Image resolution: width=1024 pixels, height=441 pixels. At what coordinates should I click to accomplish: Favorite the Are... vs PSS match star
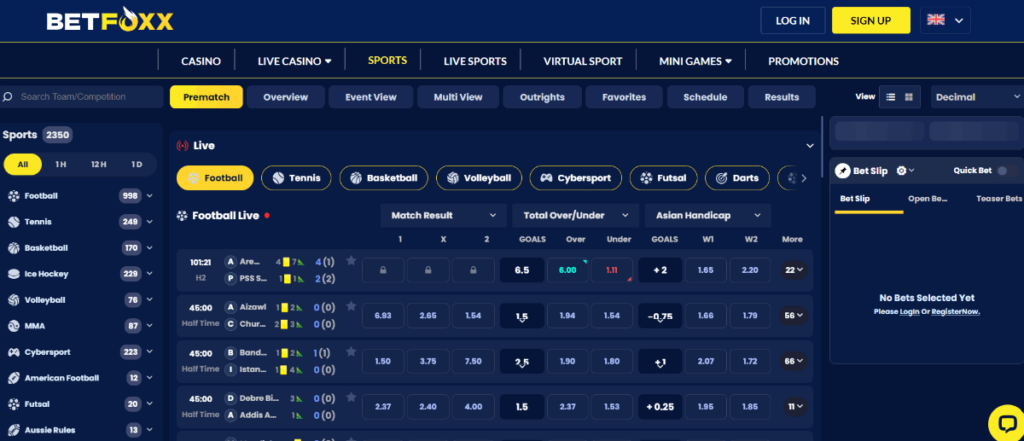(x=351, y=261)
